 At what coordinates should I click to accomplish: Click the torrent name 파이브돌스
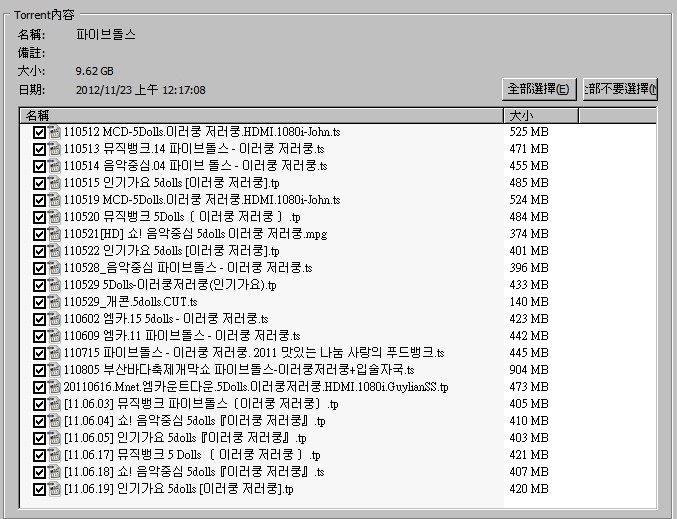pyautogui.click(x=106, y=35)
